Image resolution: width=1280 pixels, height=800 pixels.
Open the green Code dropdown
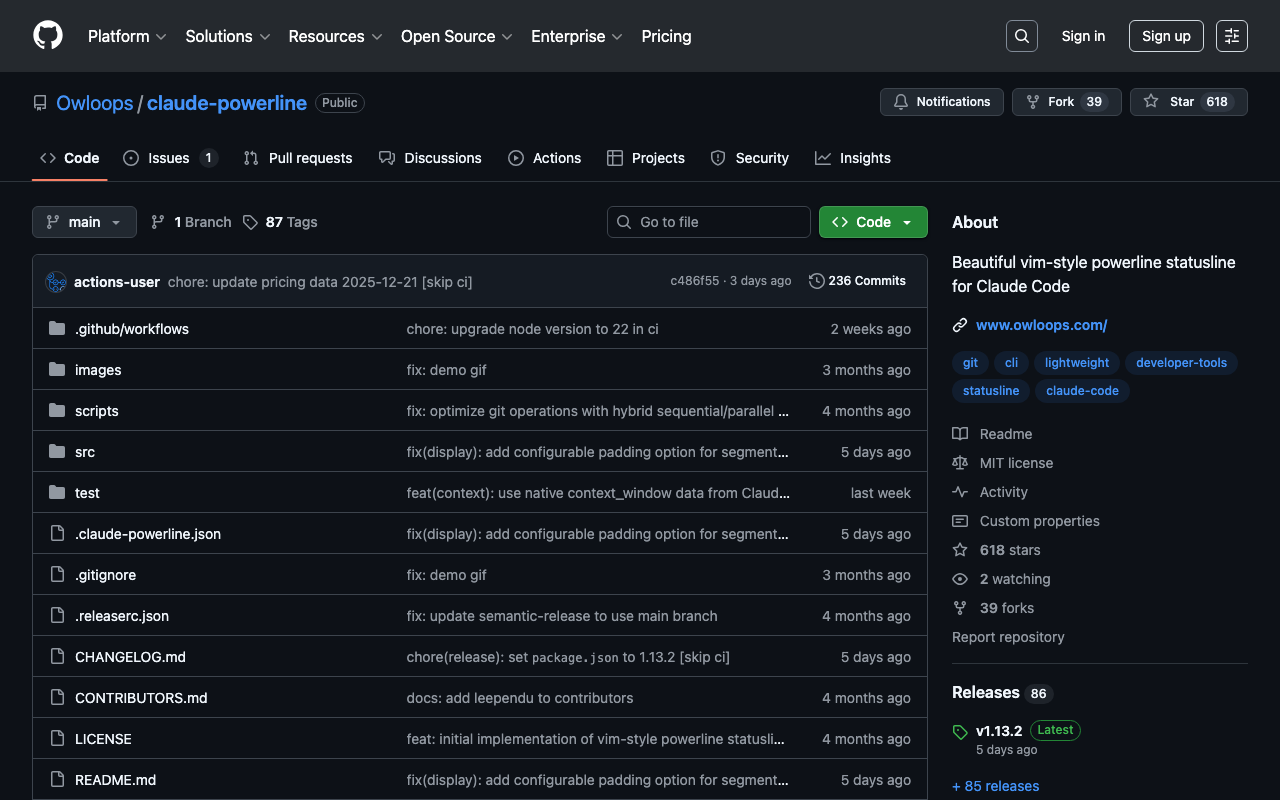[872, 222]
